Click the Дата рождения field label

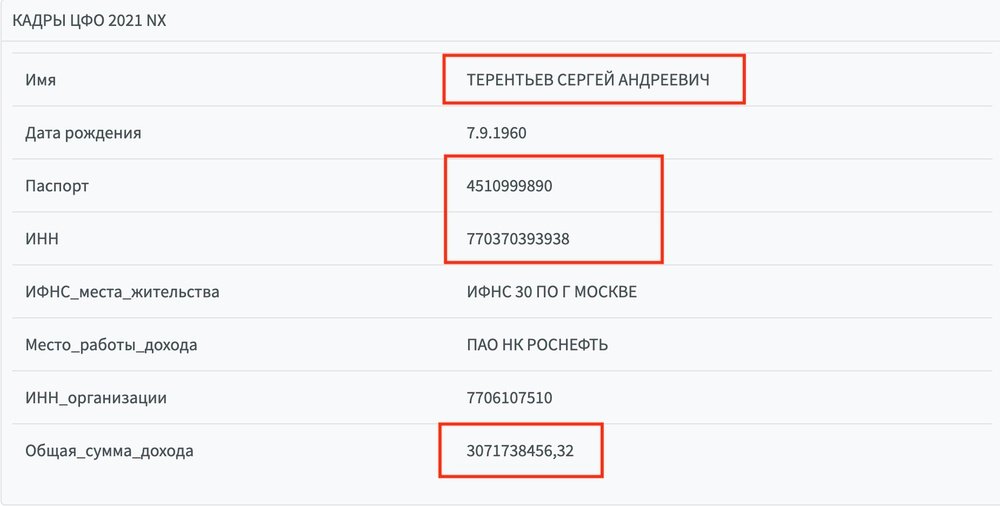pyautogui.click(x=83, y=133)
